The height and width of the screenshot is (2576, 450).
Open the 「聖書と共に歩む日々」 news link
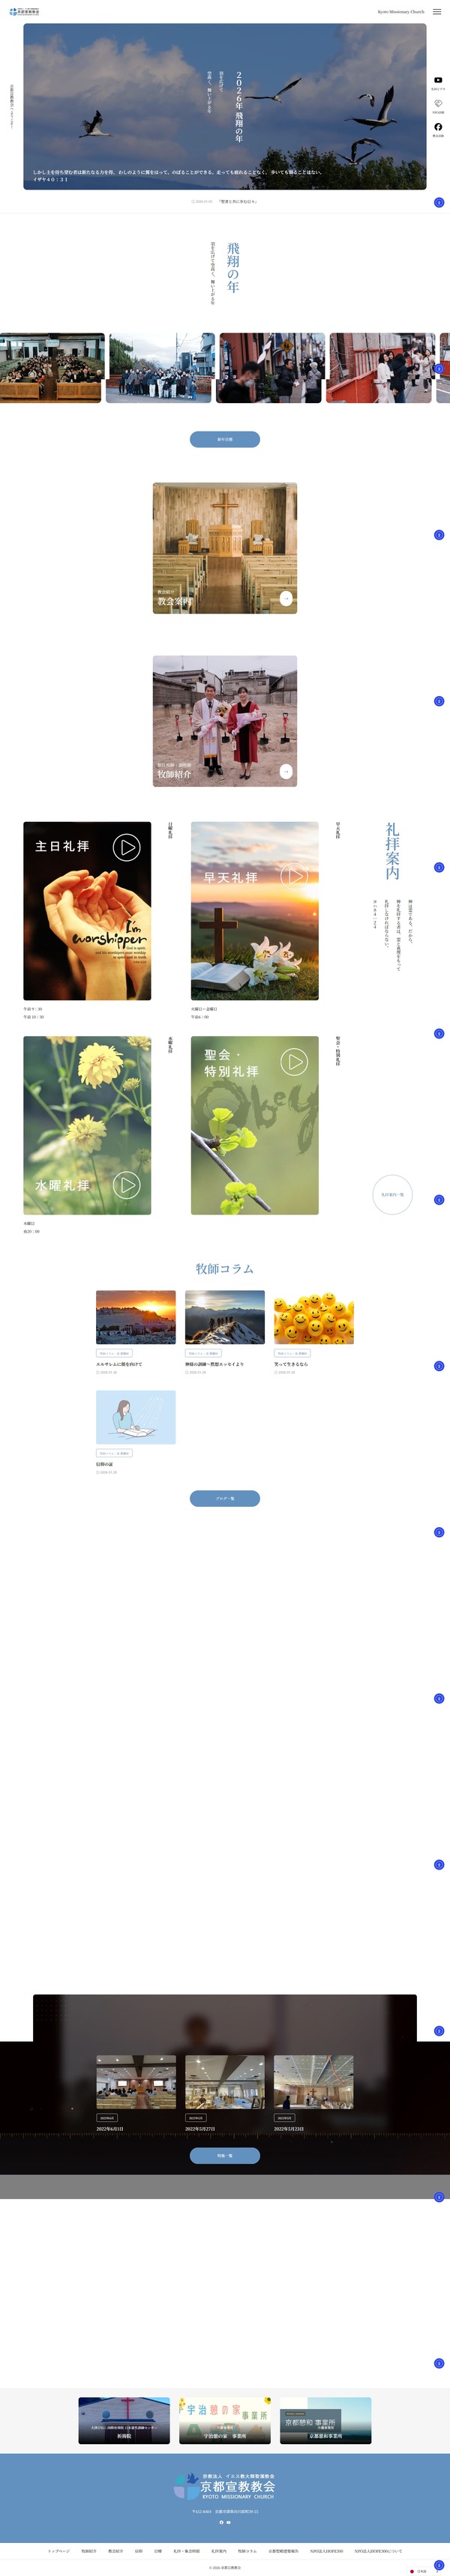[237, 201]
